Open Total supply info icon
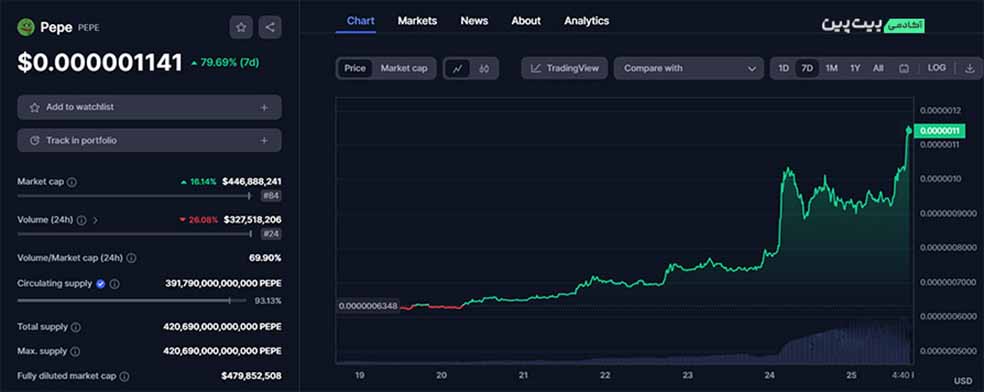 tap(76, 327)
